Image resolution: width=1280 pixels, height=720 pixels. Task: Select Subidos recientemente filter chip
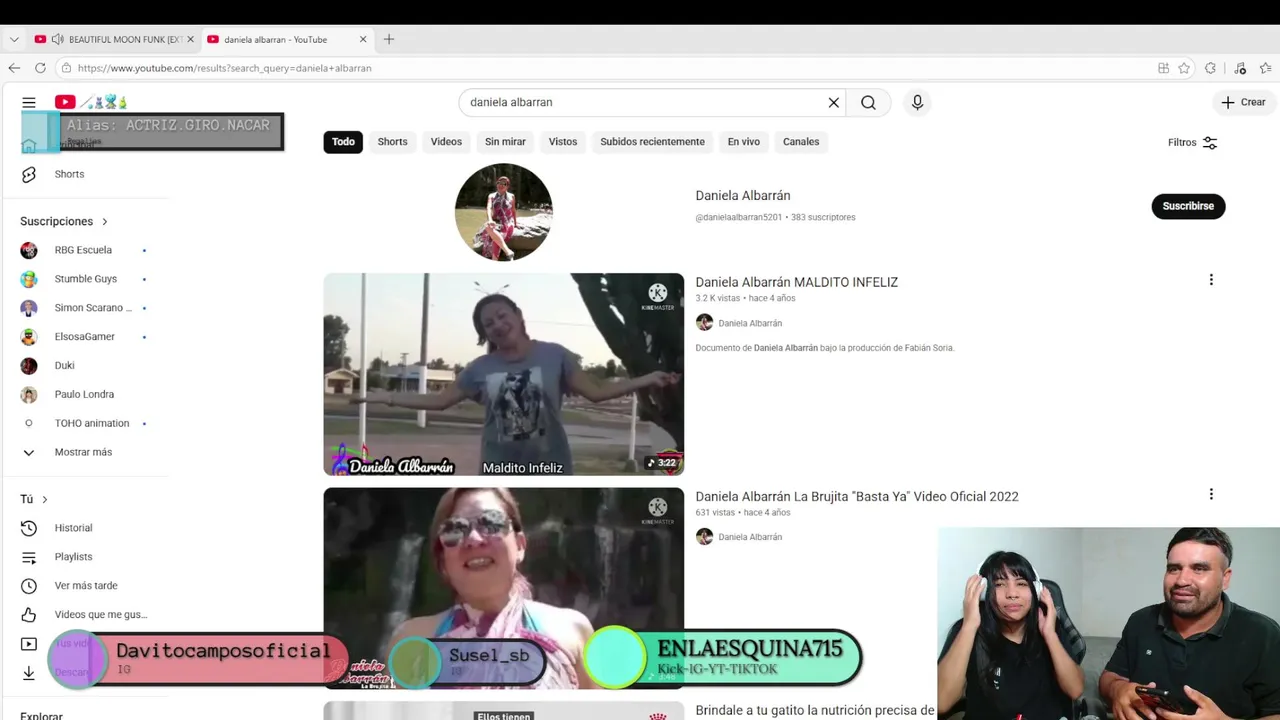652,142
